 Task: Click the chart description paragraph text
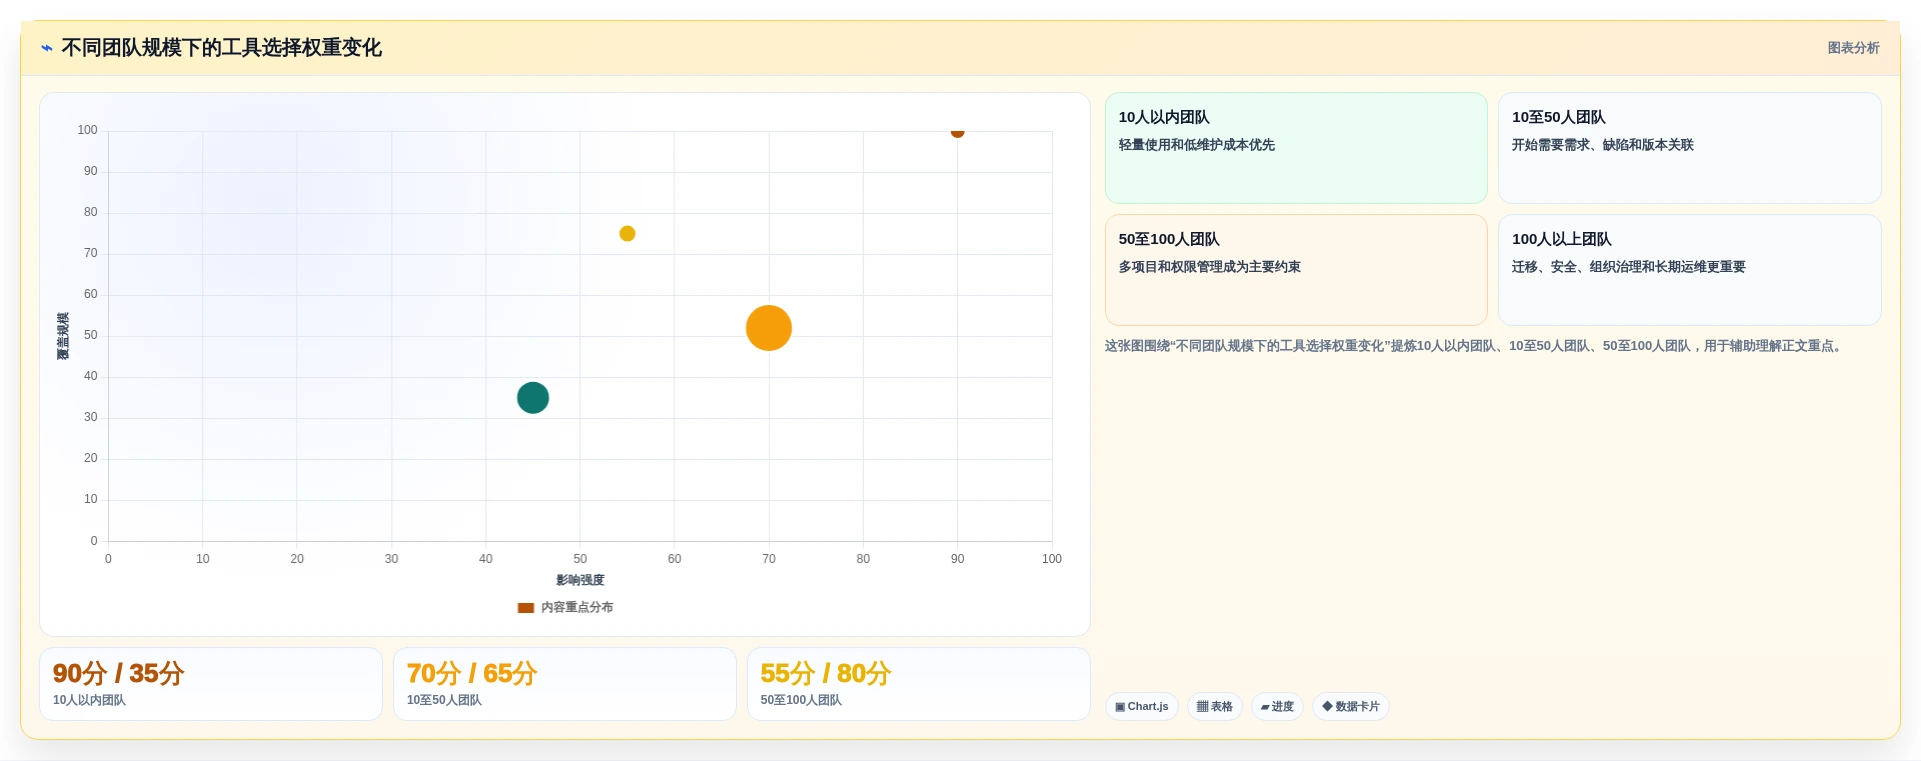[x=1474, y=346]
